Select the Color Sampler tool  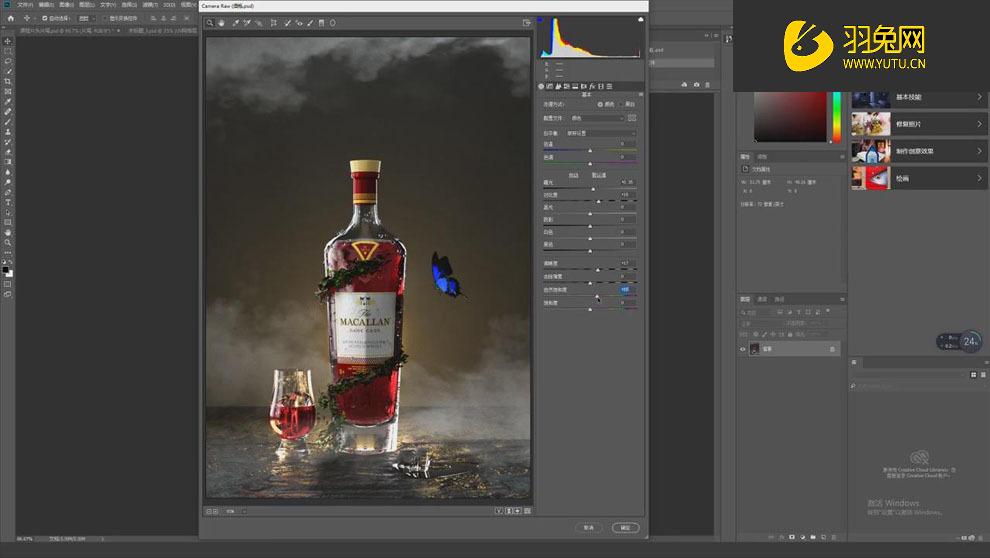(247, 23)
